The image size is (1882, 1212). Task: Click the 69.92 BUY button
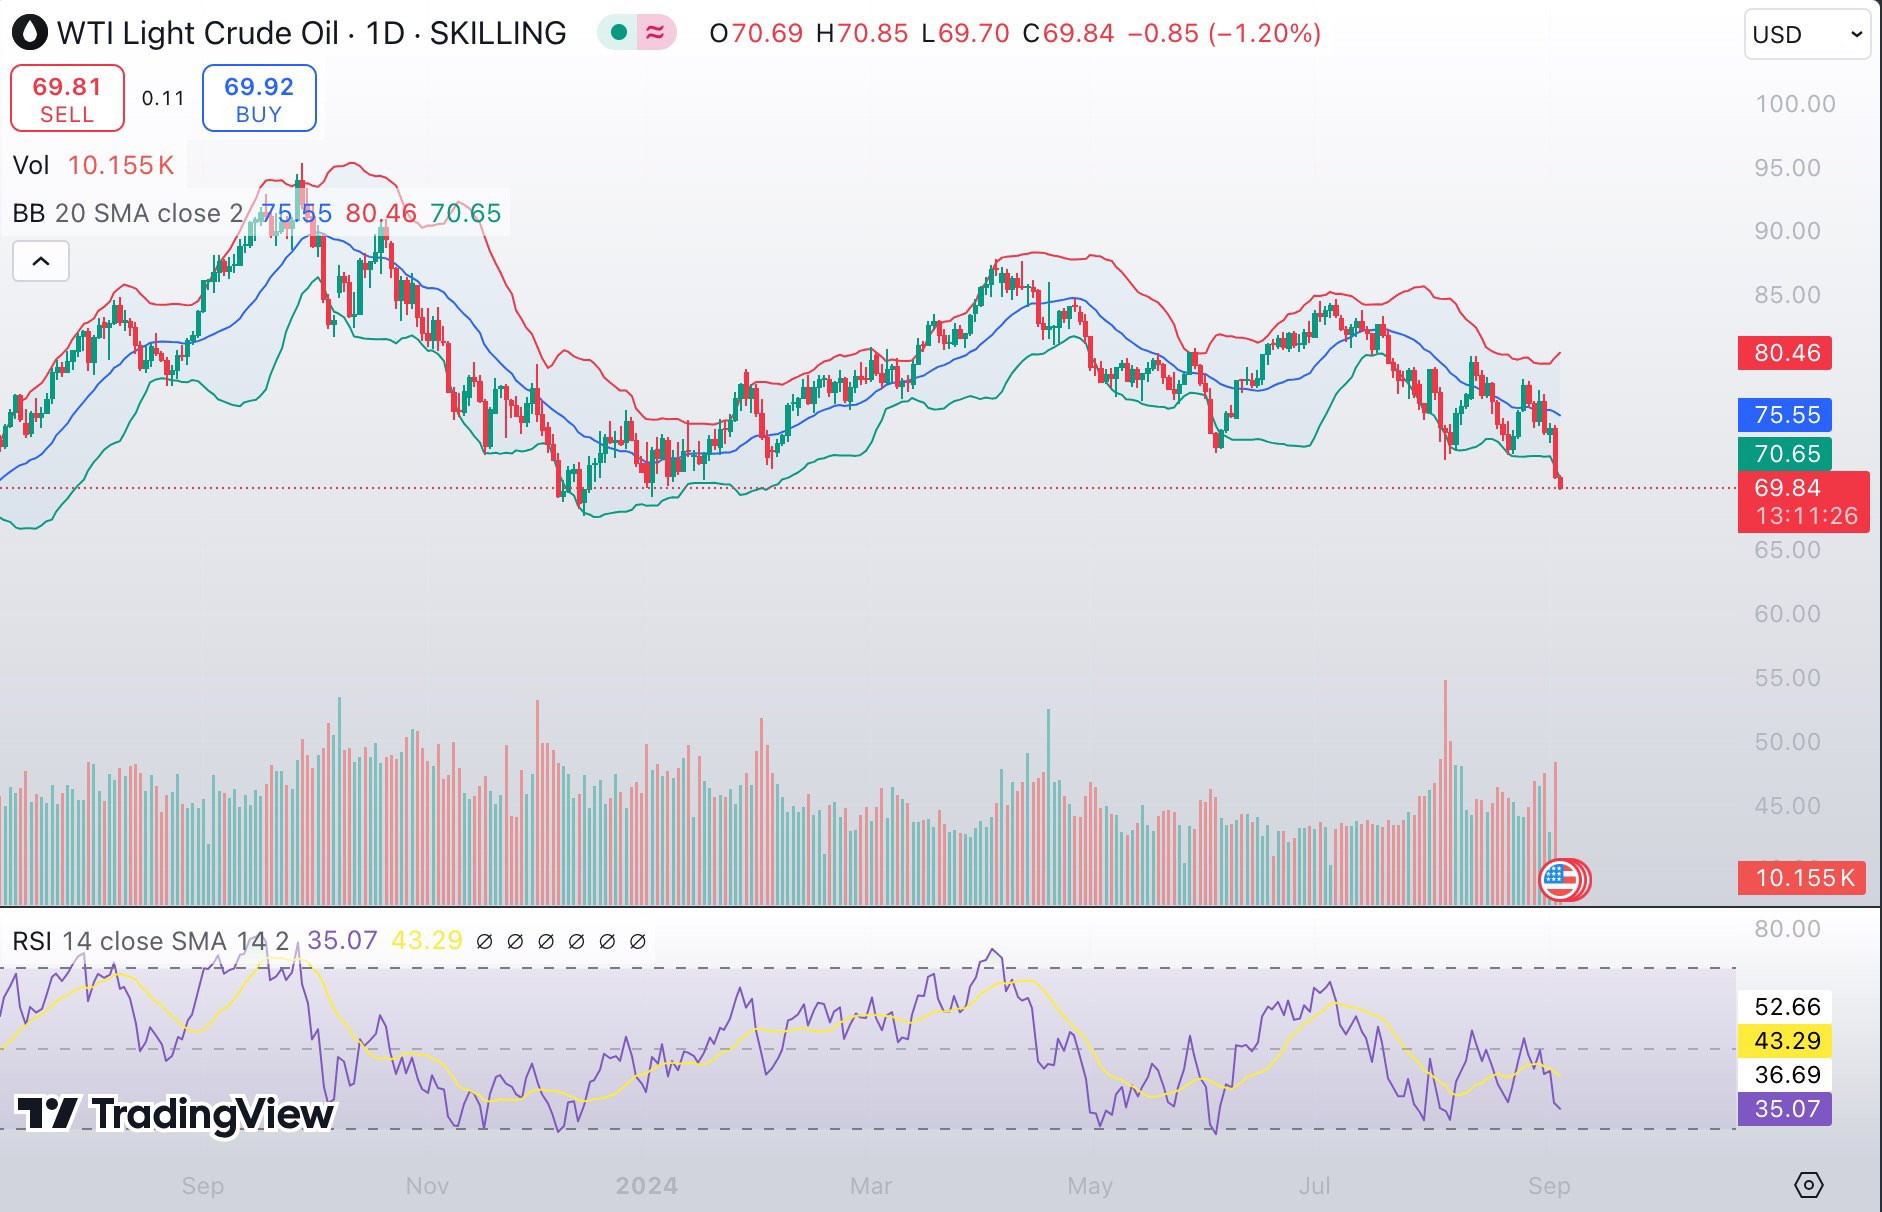point(259,98)
